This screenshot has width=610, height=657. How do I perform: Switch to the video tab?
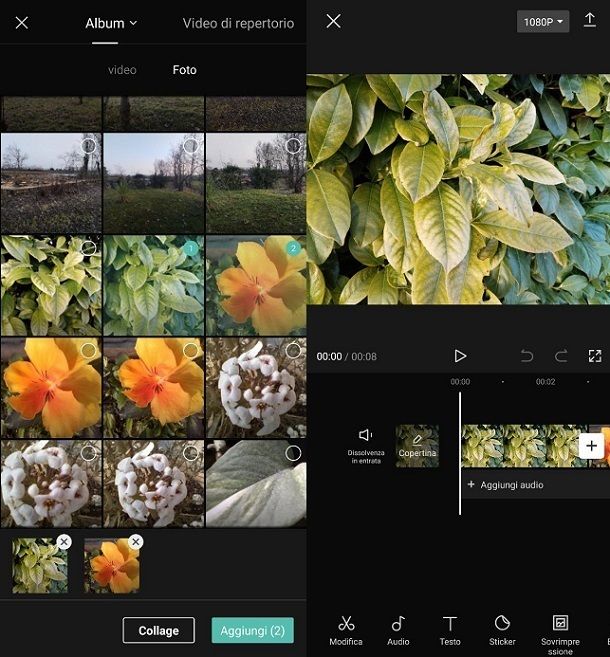[x=122, y=70]
